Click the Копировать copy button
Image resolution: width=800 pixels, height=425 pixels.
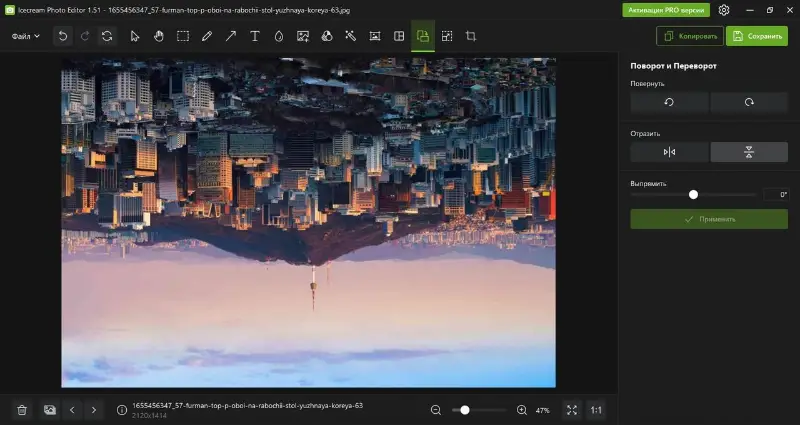point(690,36)
